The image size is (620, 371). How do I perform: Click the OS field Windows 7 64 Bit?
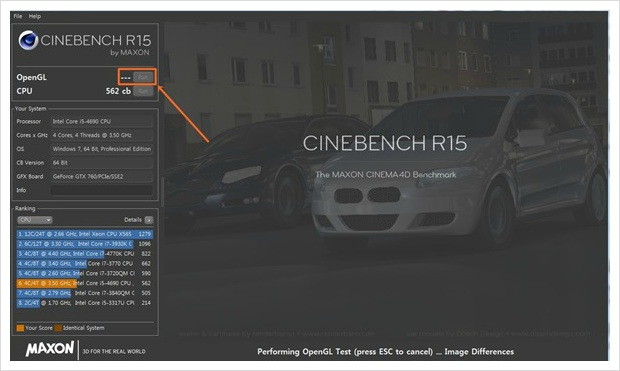pyautogui.click(x=102, y=149)
